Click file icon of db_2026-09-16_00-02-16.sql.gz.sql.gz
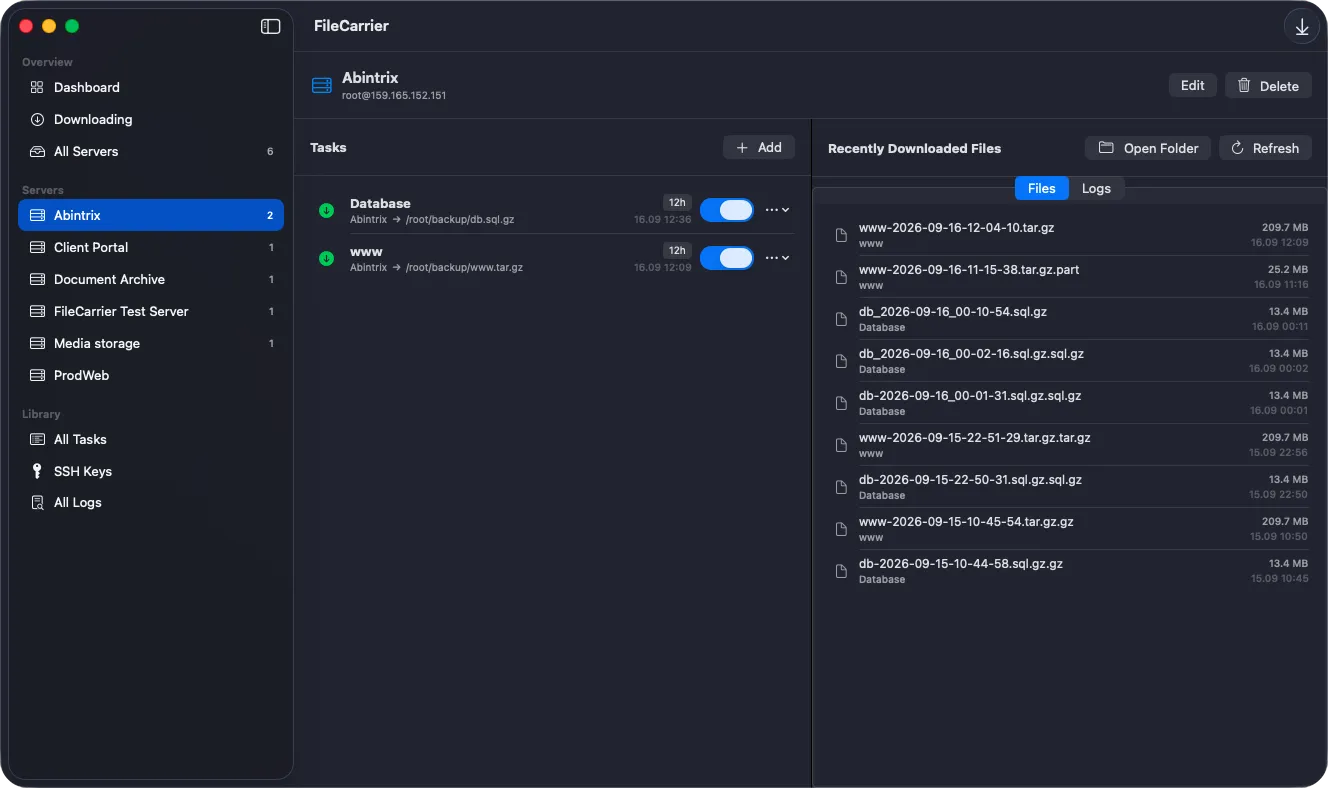Viewport: 1328px width, 788px height. [x=841, y=361]
